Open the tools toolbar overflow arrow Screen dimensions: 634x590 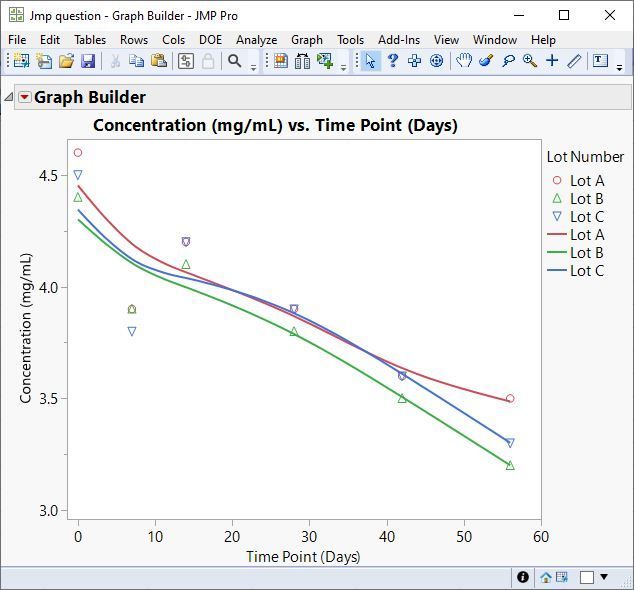(619, 67)
